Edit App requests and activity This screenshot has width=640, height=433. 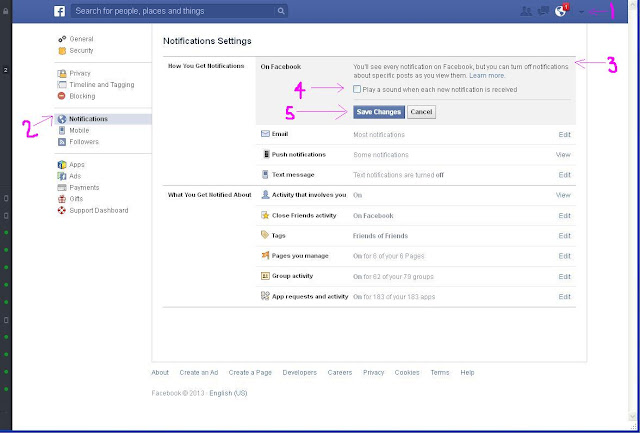(564, 297)
